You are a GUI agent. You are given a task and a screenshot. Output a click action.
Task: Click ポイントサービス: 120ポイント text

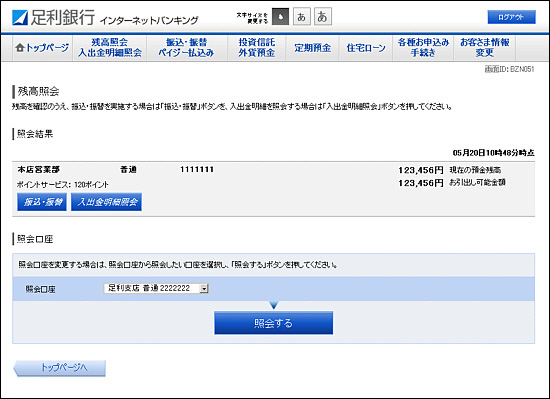63,185
